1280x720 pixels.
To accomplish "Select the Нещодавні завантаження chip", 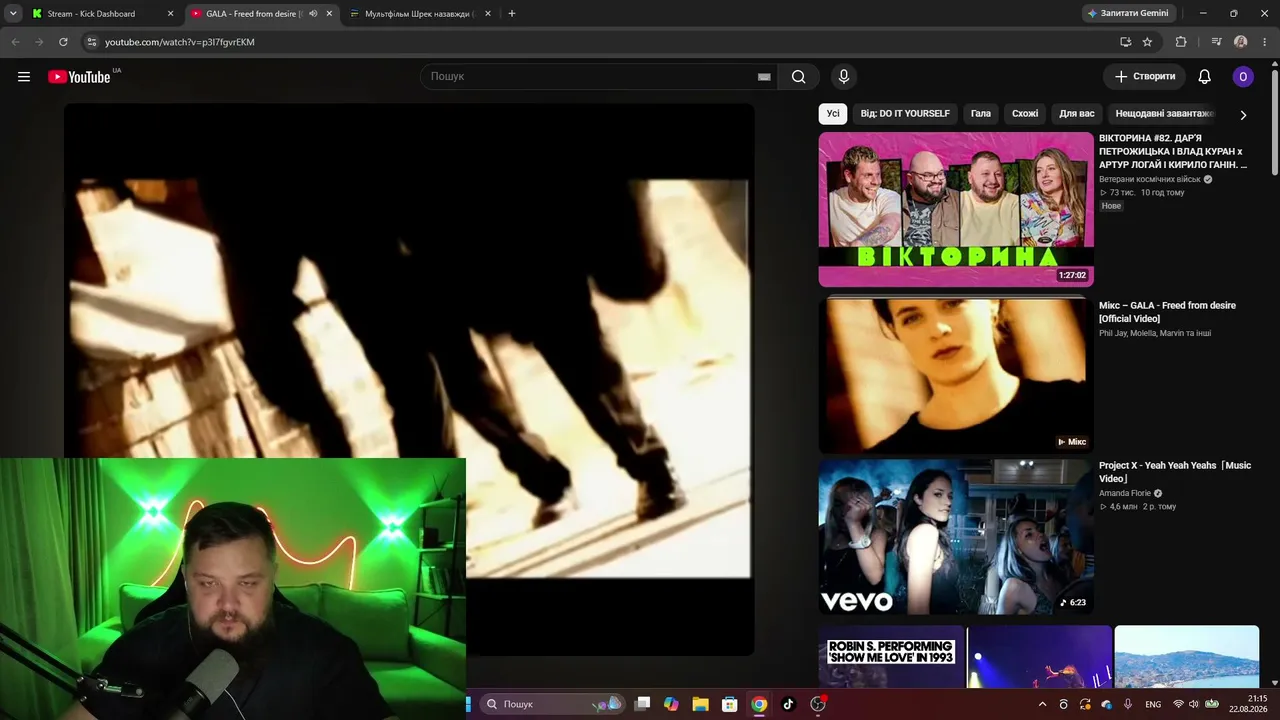I will (x=1165, y=114).
